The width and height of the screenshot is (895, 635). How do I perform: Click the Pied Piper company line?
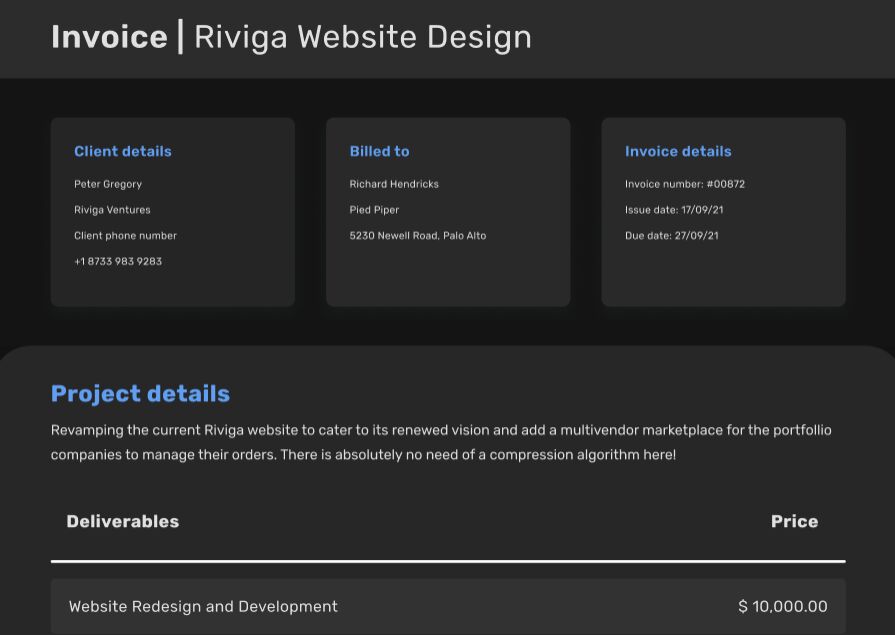(374, 210)
